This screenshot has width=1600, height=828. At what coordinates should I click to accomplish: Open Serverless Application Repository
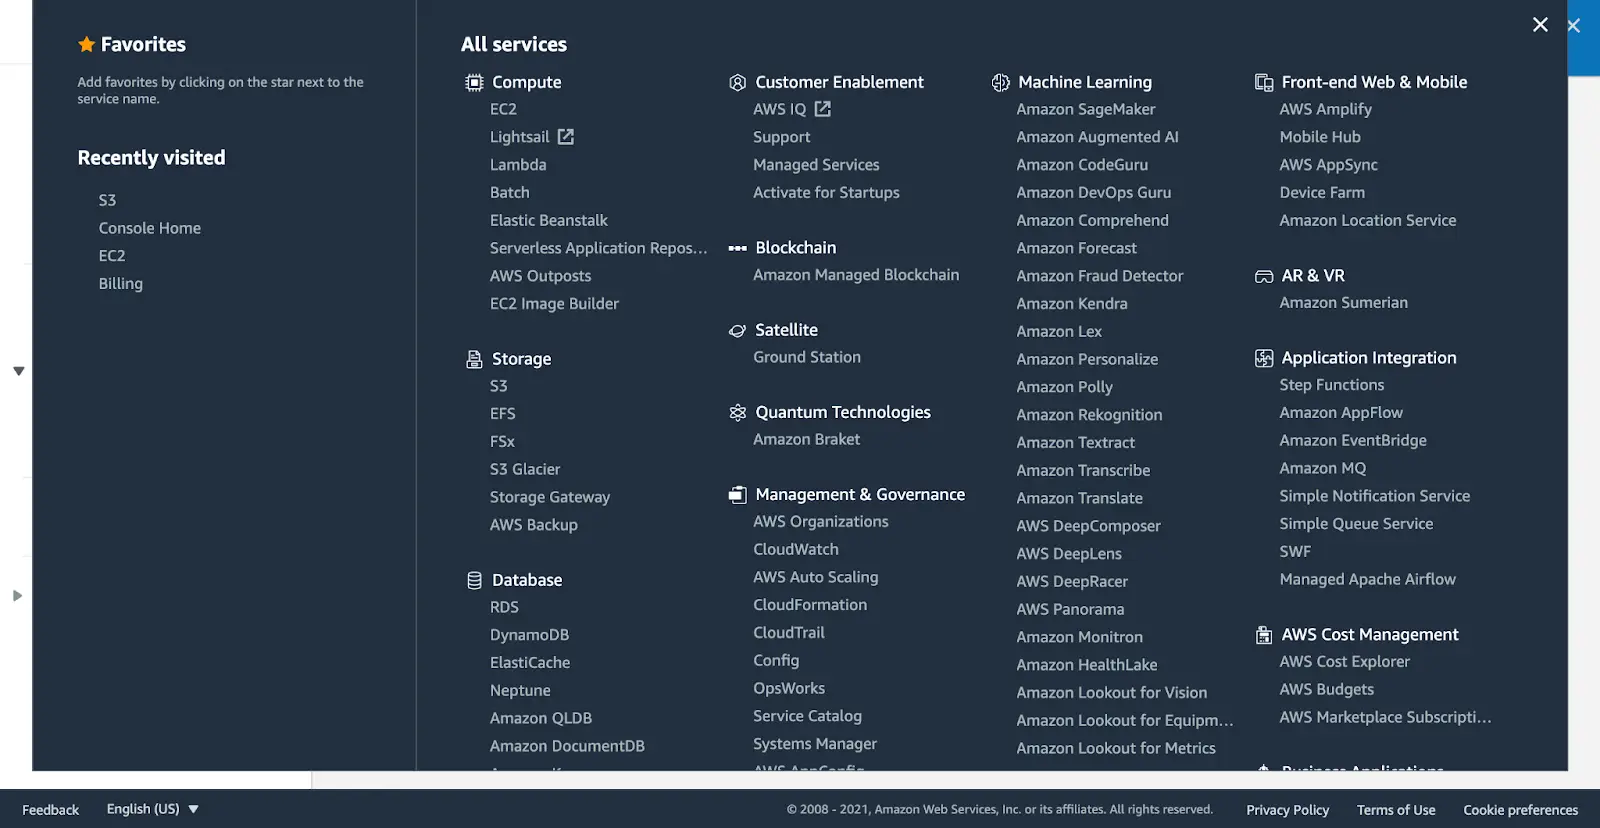point(598,248)
